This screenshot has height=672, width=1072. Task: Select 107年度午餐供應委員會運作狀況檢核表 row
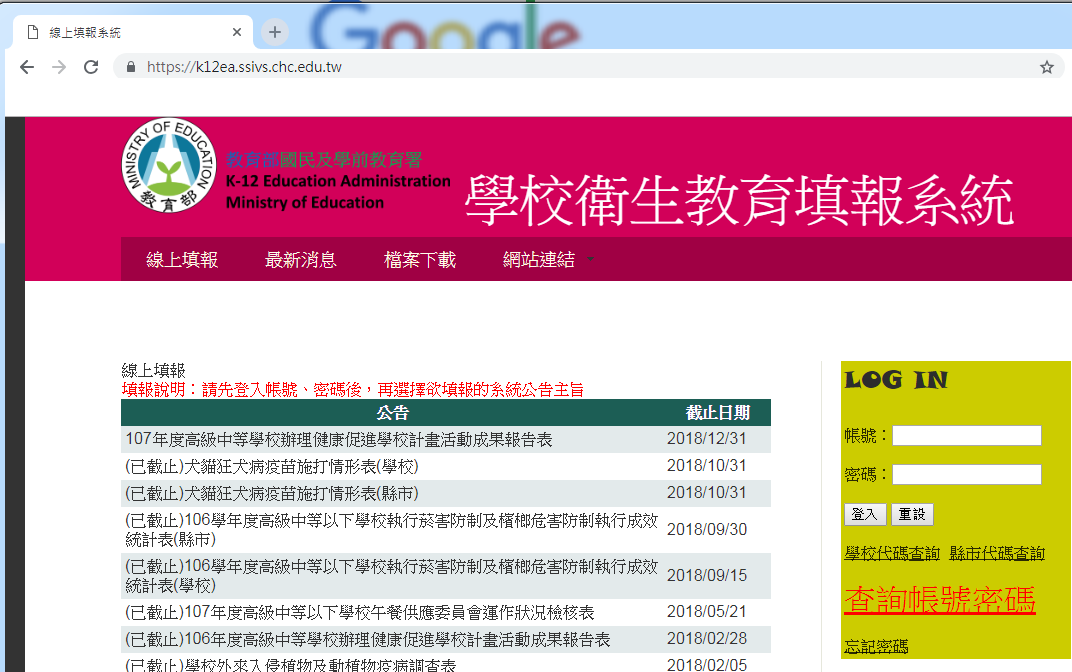pos(446,612)
